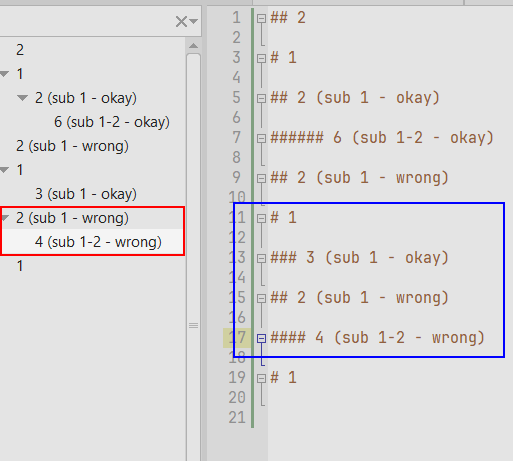Click line number 6 in the gutter

[x=237, y=118]
